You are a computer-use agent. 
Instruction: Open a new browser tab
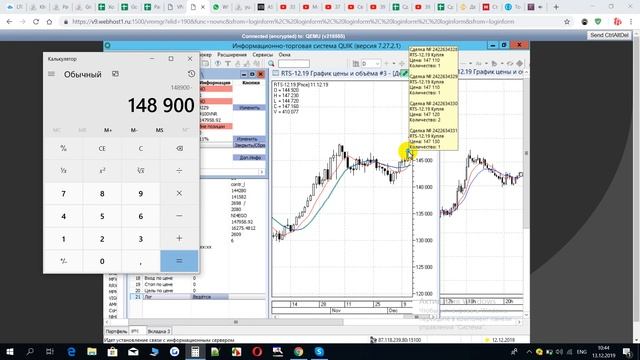pos(556,7)
